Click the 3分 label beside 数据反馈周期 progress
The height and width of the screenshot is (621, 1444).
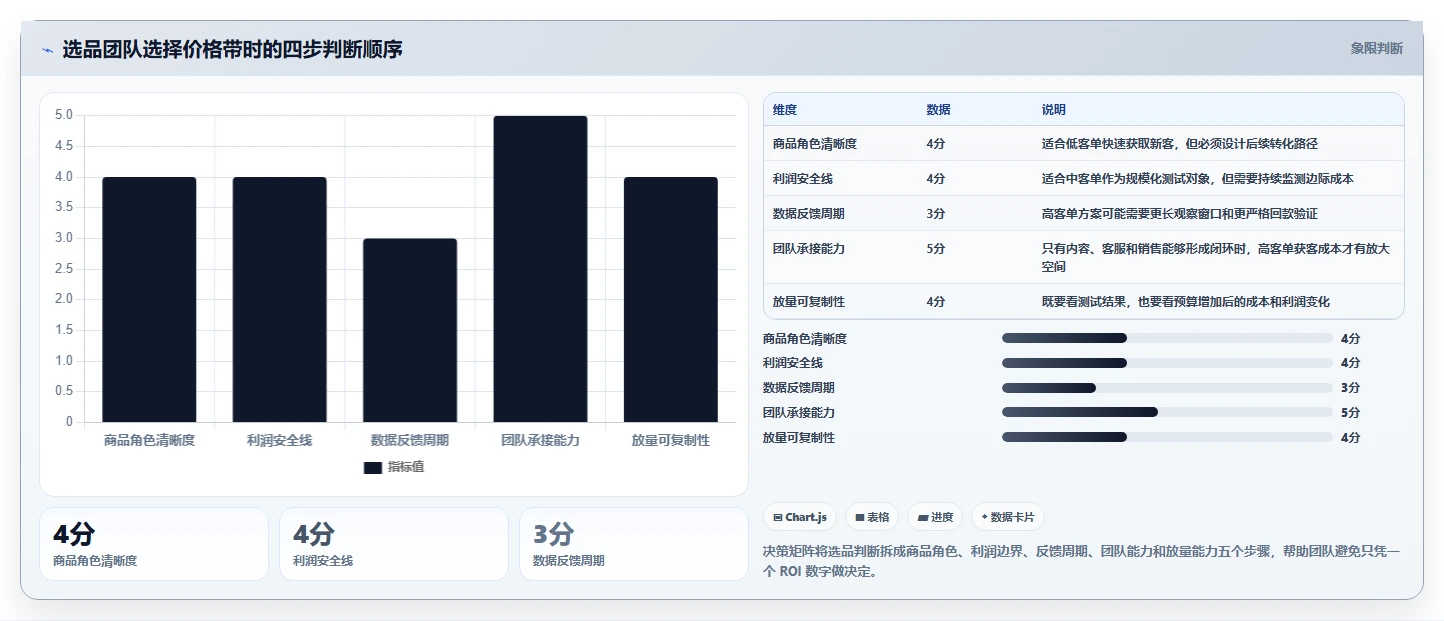point(1350,388)
